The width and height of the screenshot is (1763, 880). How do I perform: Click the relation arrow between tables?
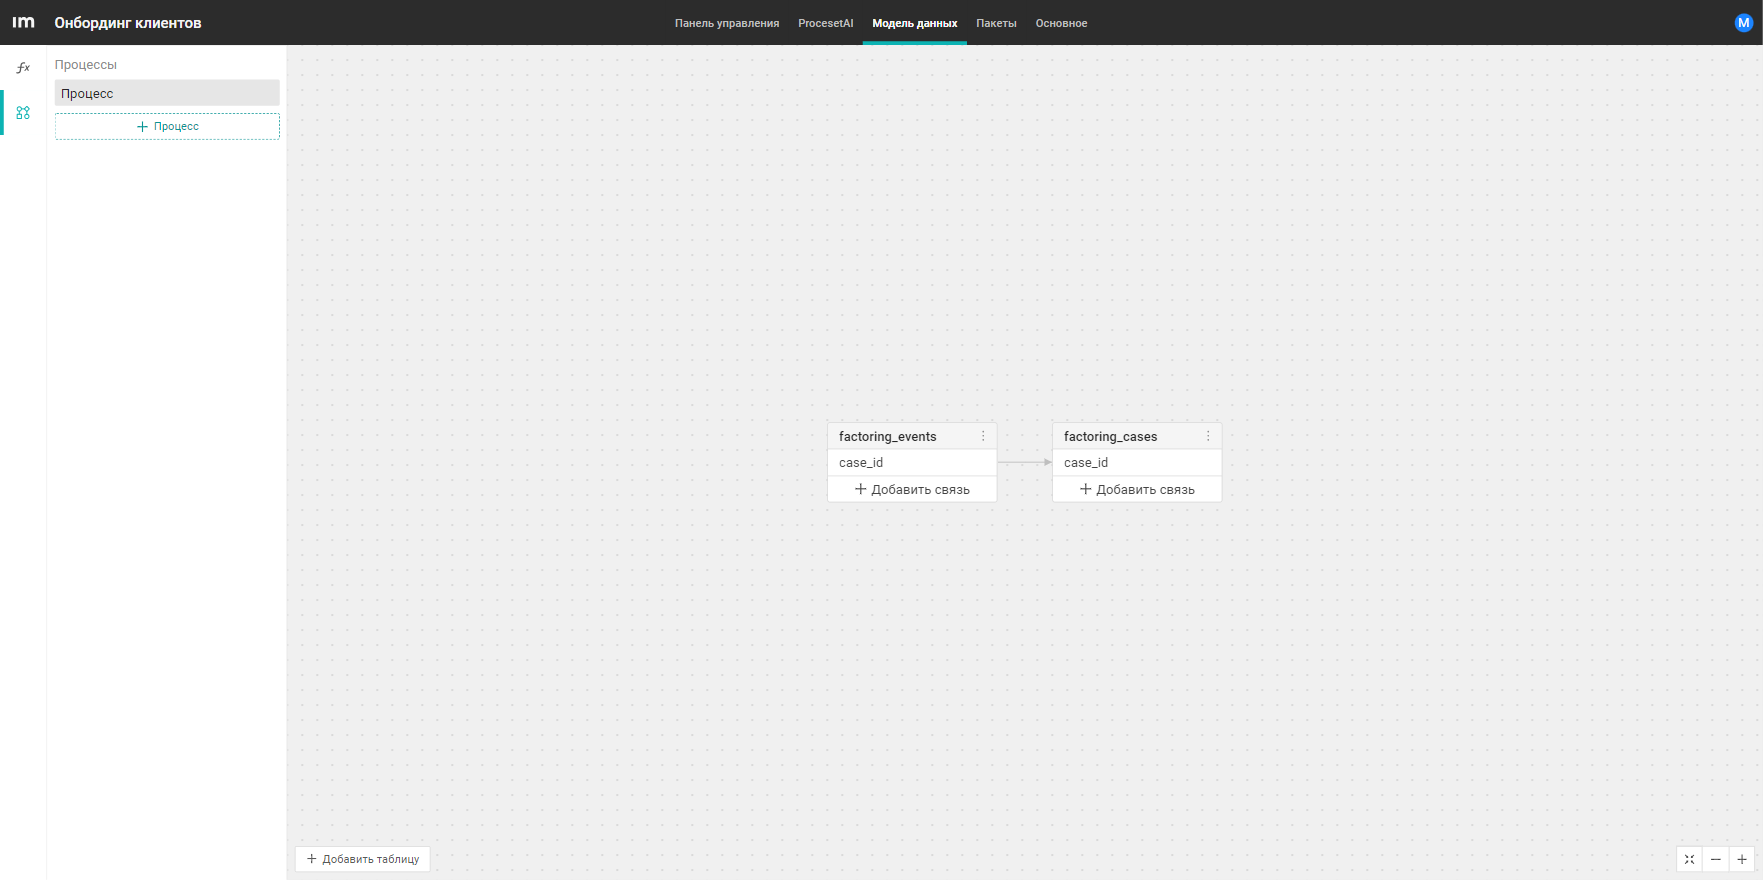tap(1025, 462)
